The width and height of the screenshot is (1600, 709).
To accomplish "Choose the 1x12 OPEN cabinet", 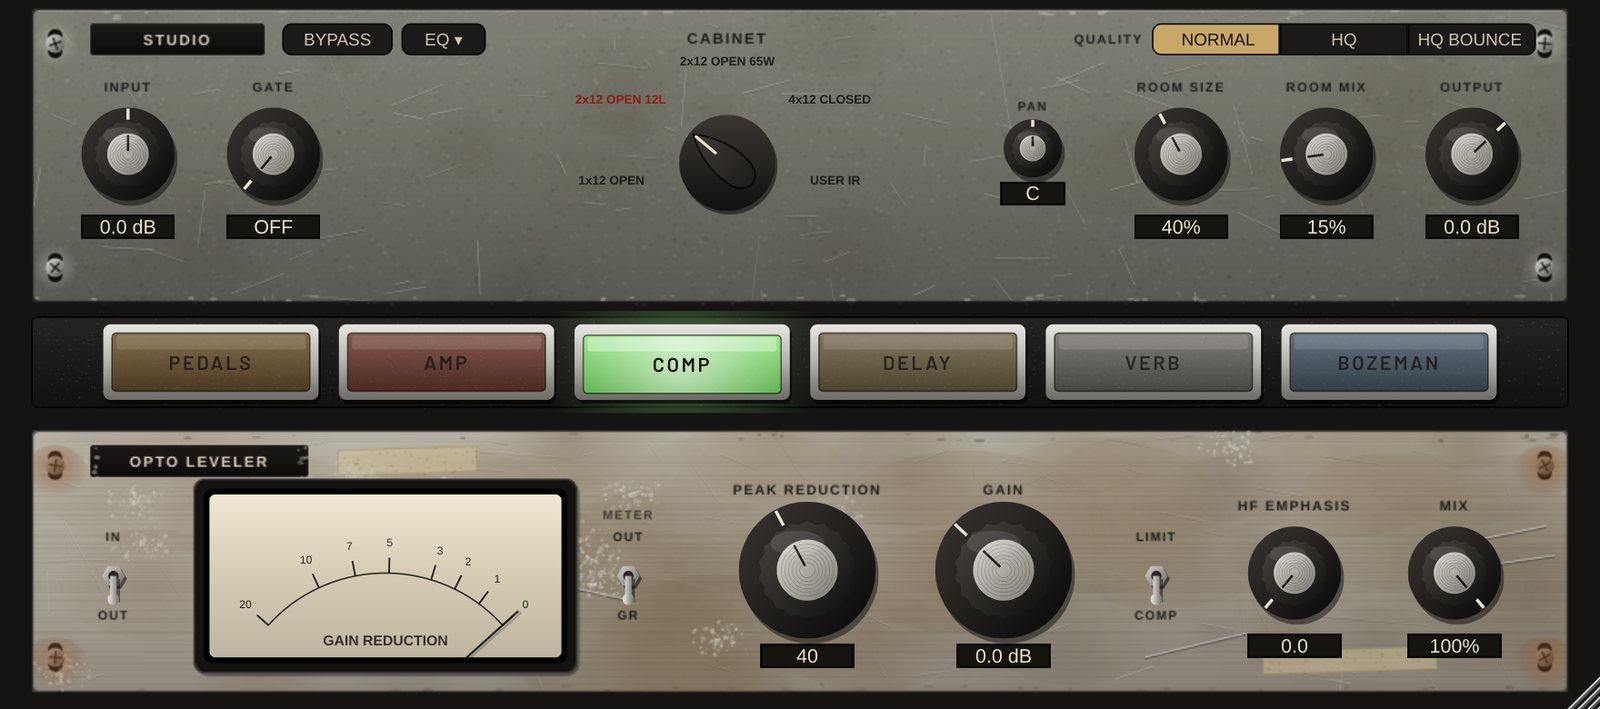I will [x=611, y=180].
